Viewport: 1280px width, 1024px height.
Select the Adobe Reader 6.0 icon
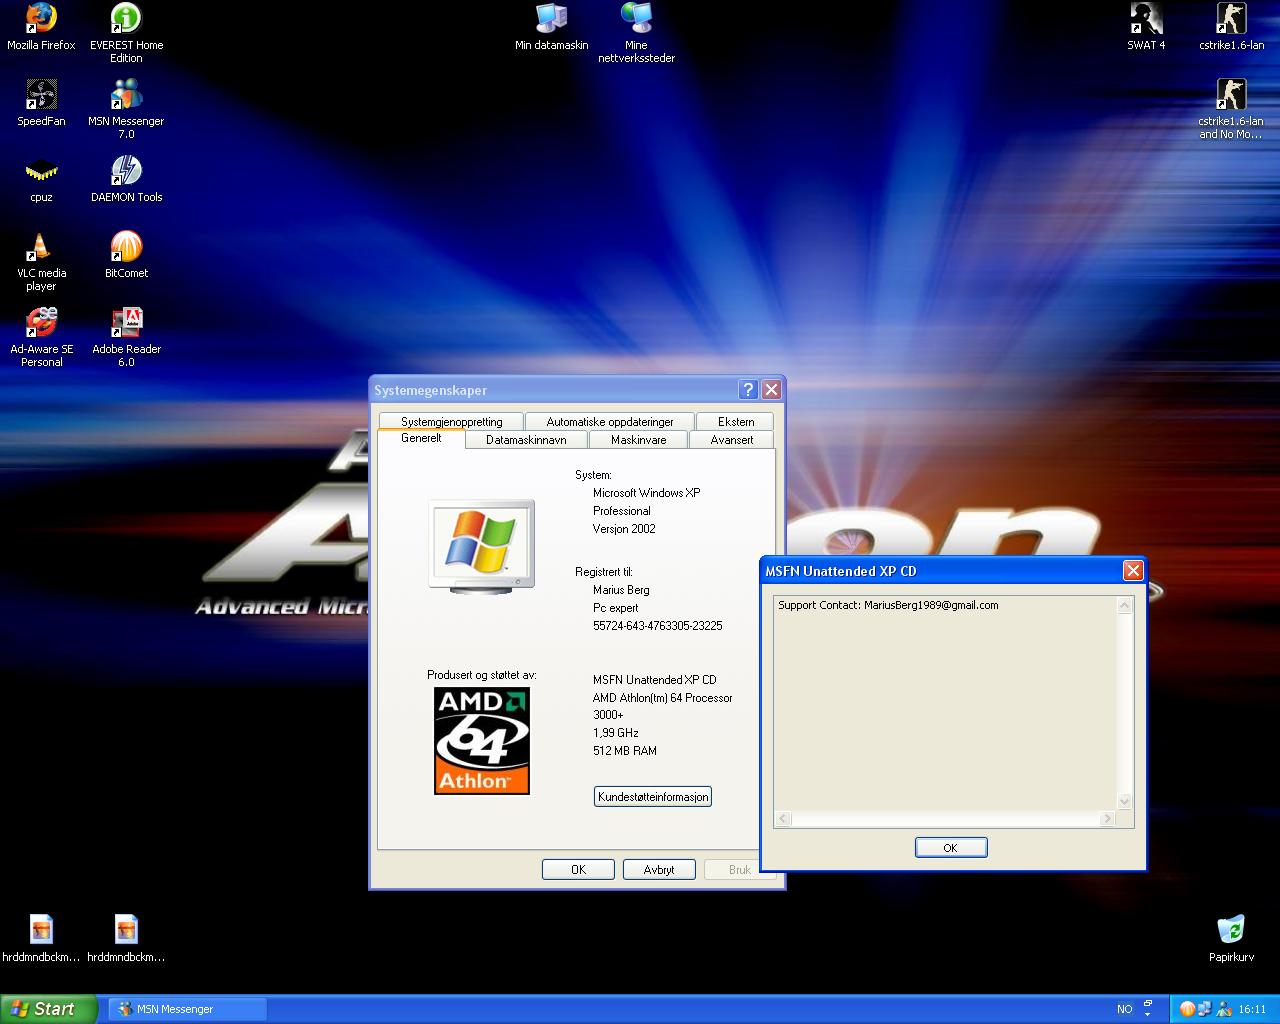point(126,337)
